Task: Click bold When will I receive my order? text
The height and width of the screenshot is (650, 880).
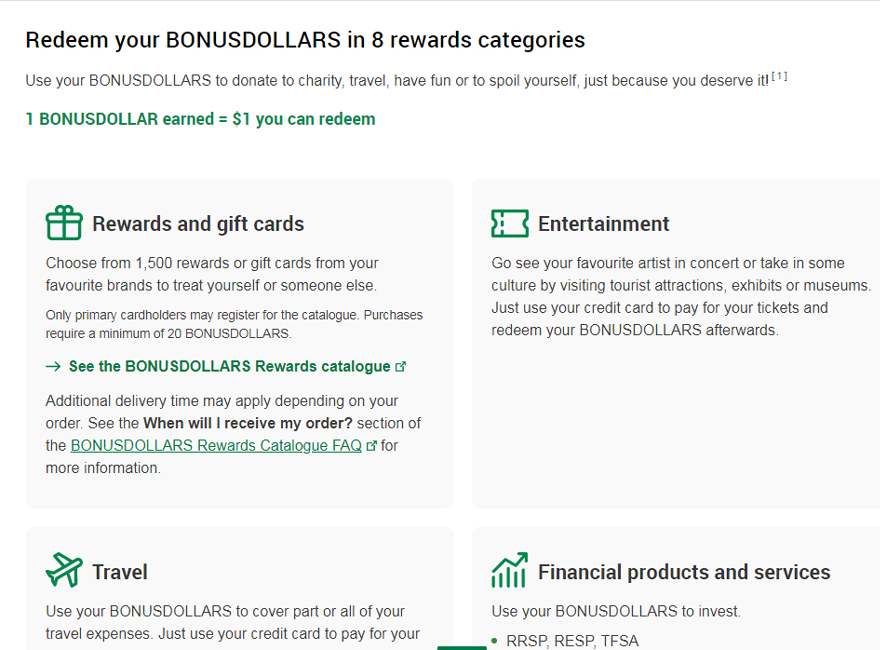Action: click(x=246, y=423)
